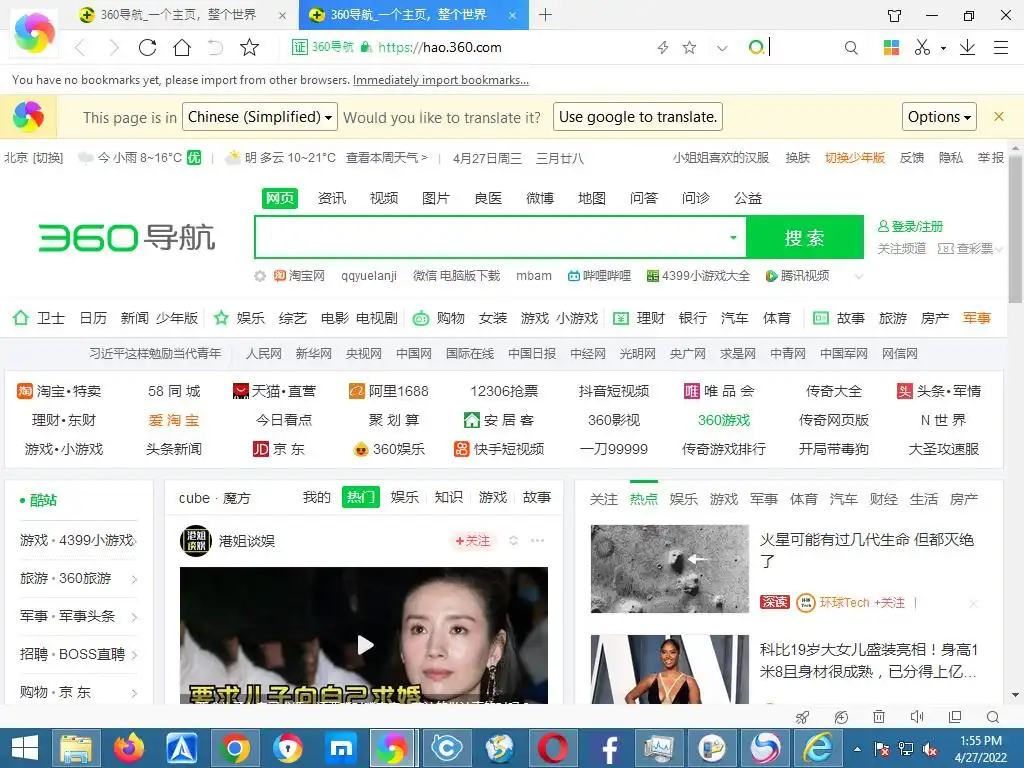The width and height of the screenshot is (1024, 768).
Task: Favorite this page with address bar star
Action: point(689,47)
